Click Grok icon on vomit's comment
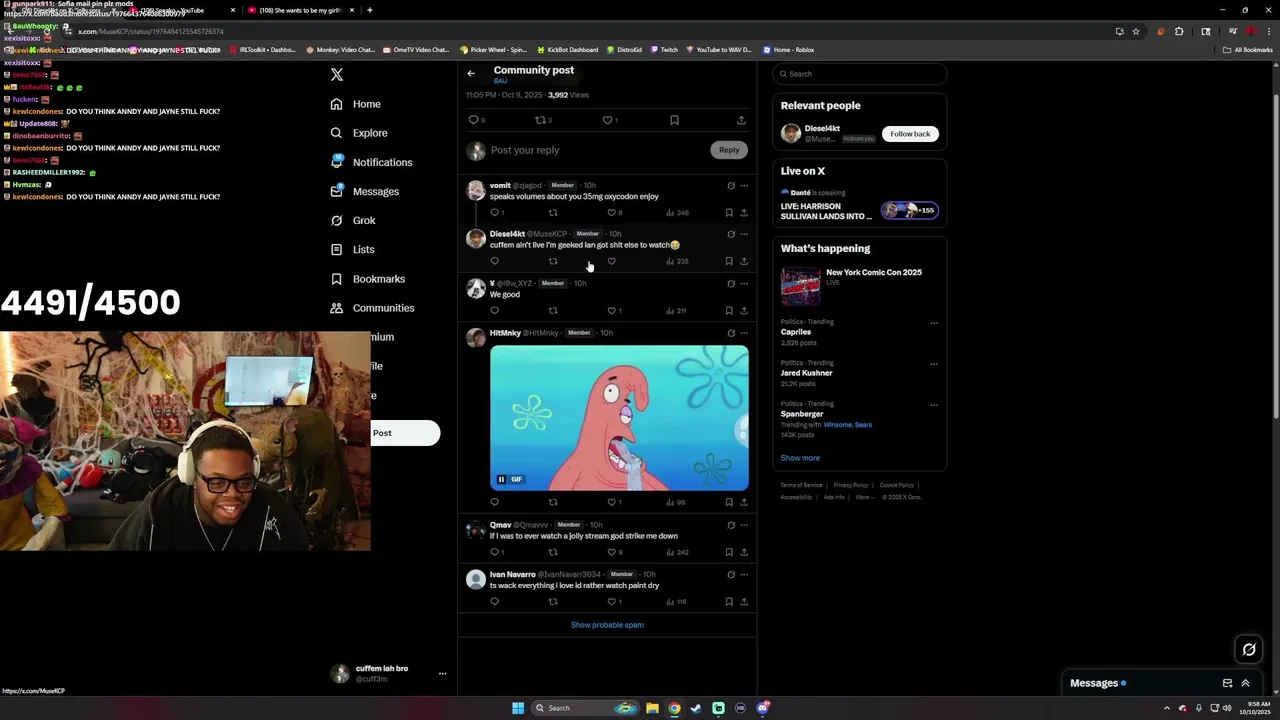The width and height of the screenshot is (1280, 720). (x=731, y=185)
